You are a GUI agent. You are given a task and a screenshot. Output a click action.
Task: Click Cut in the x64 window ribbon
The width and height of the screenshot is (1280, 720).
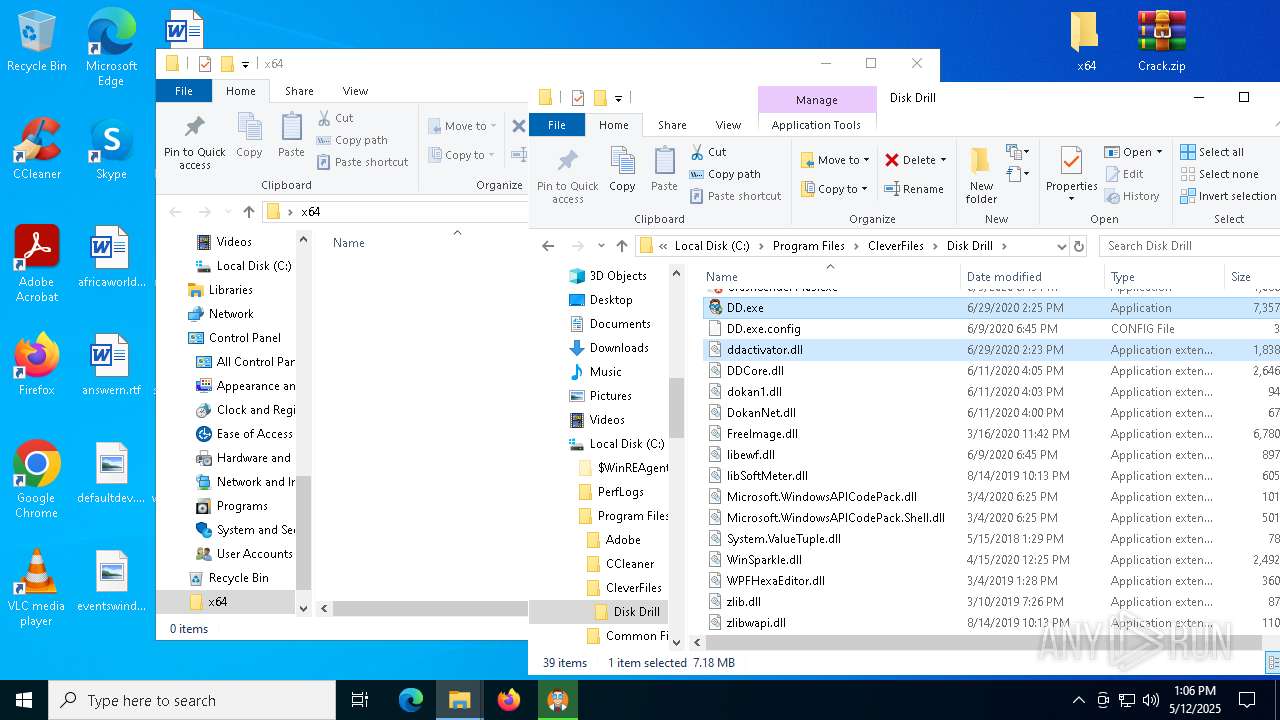pos(335,118)
